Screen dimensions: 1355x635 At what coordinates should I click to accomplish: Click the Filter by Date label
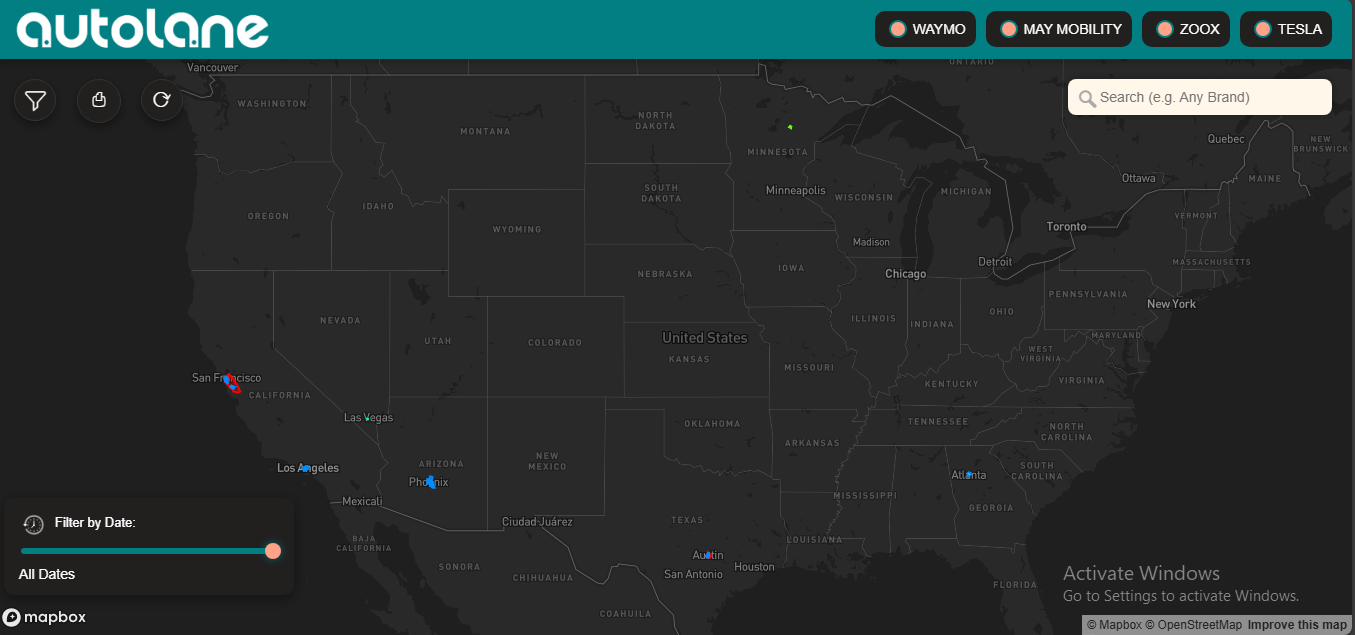95,522
